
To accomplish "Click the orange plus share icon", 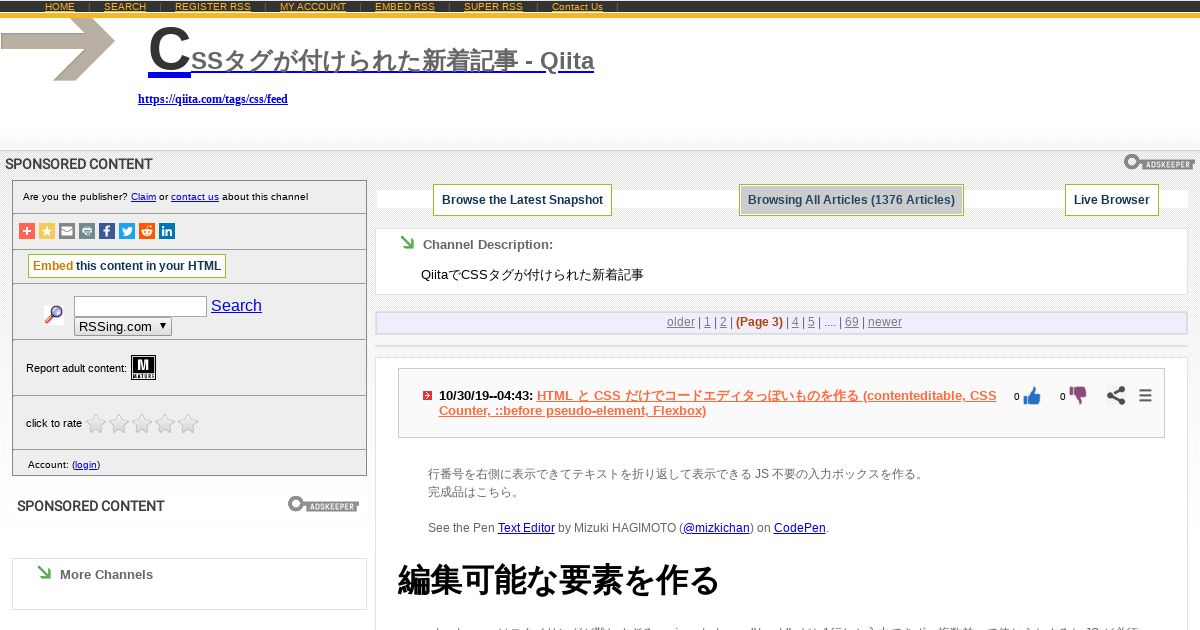I will pyautogui.click(x=27, y=231).
